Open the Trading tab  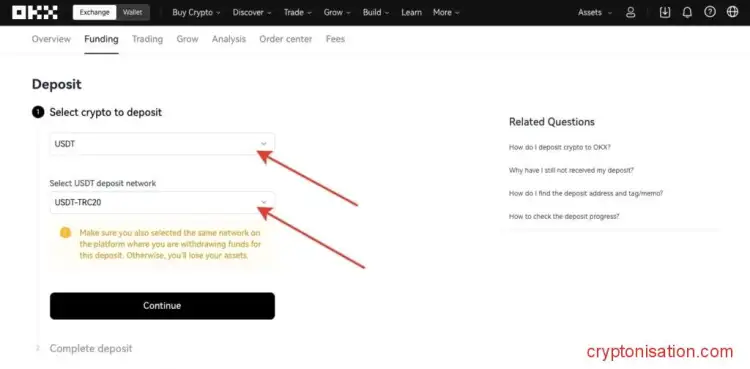pyautogui.click(x=147, y=39)
